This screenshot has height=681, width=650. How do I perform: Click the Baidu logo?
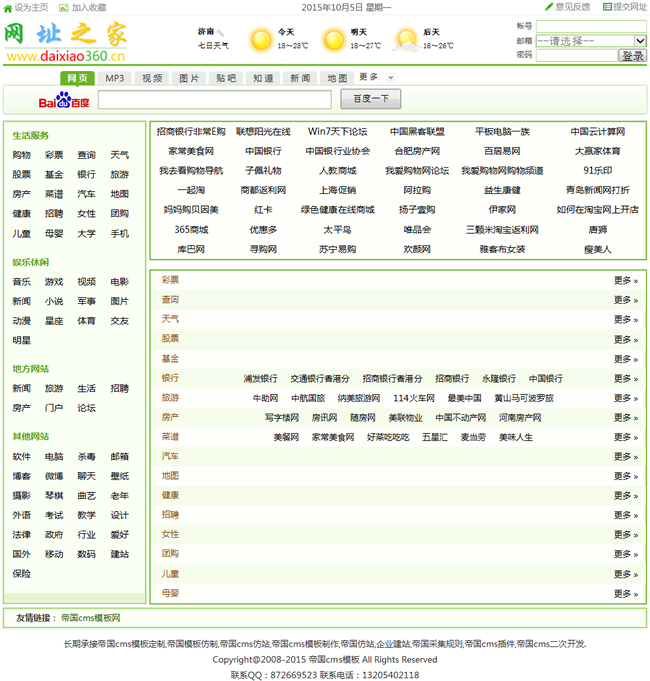(63, 100)
